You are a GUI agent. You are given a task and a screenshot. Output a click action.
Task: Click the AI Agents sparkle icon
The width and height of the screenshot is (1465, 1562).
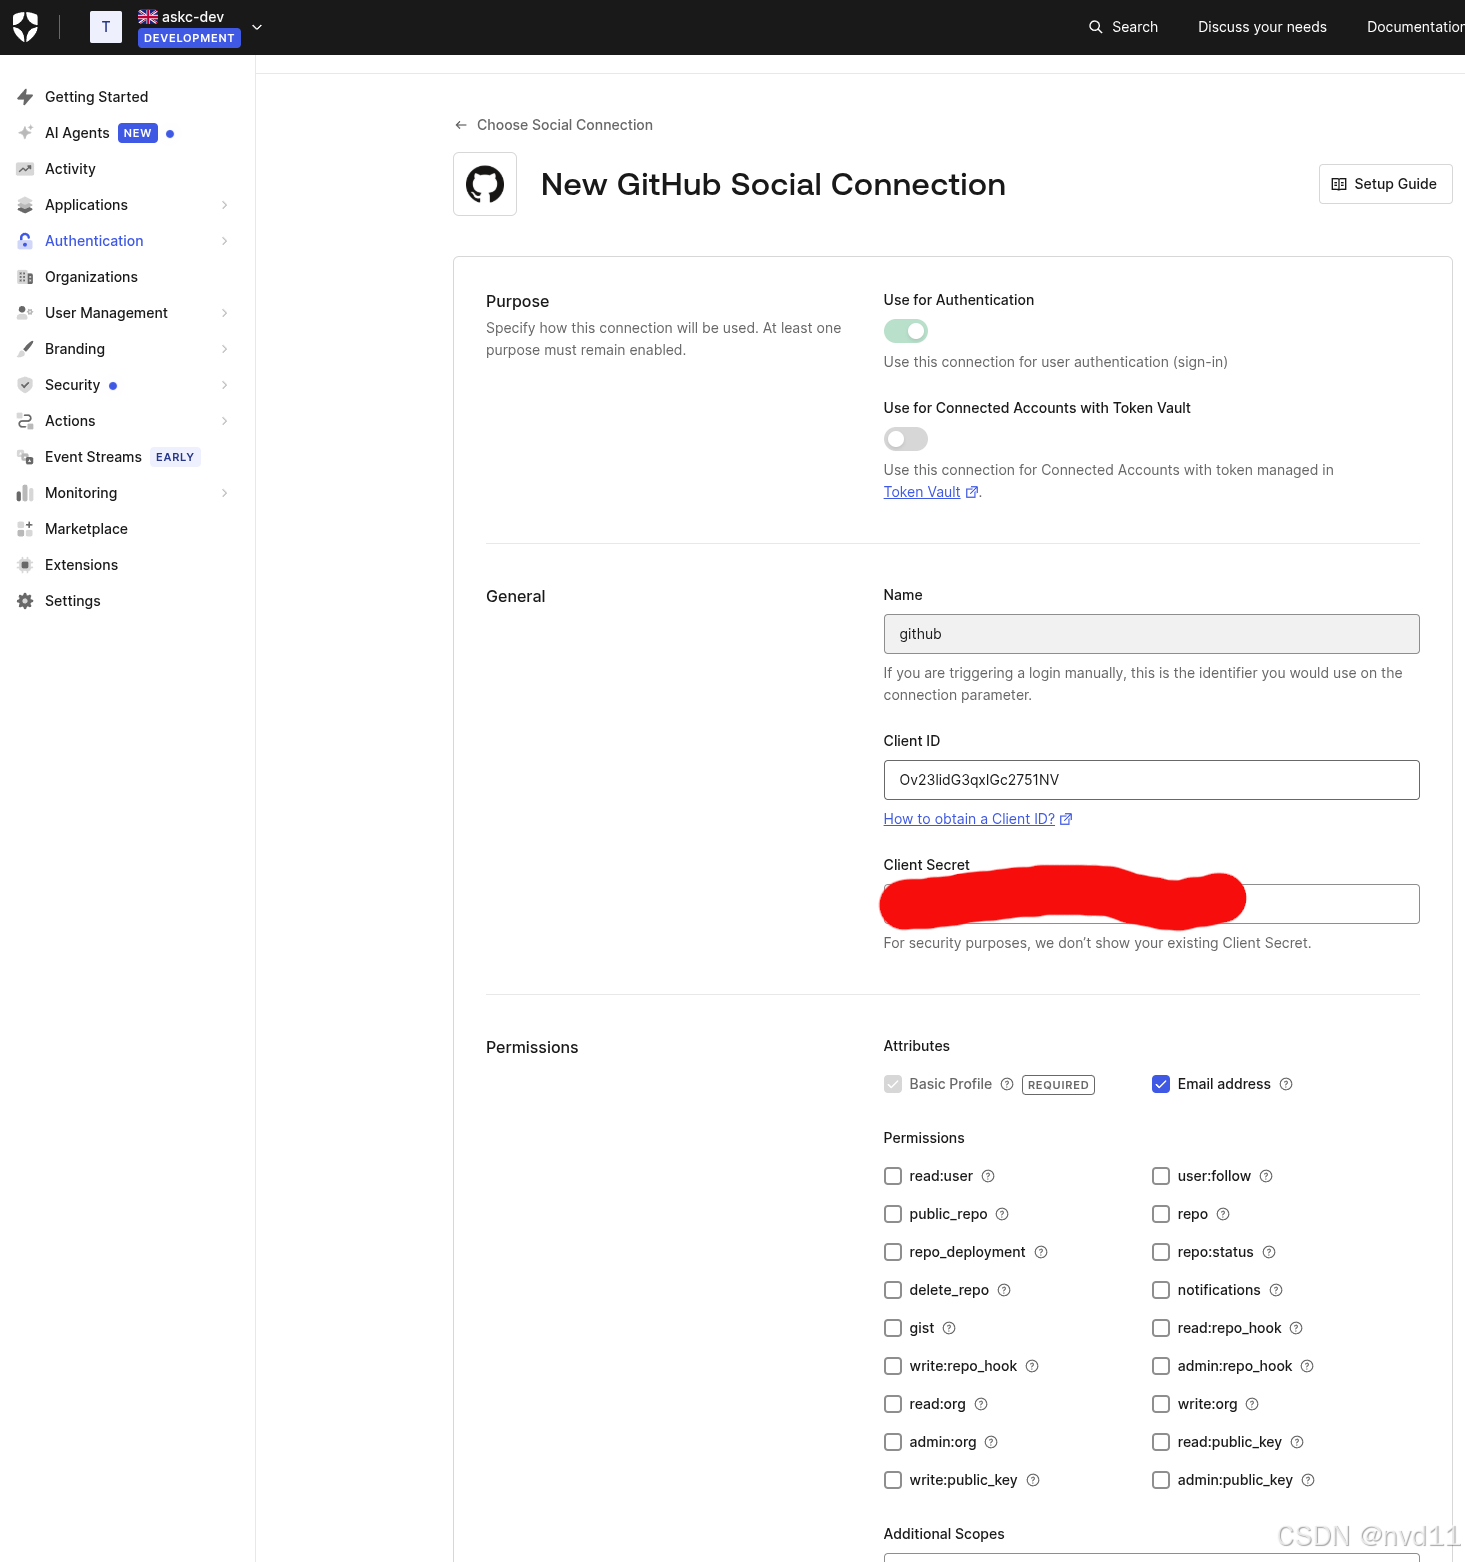click(25, 133)
